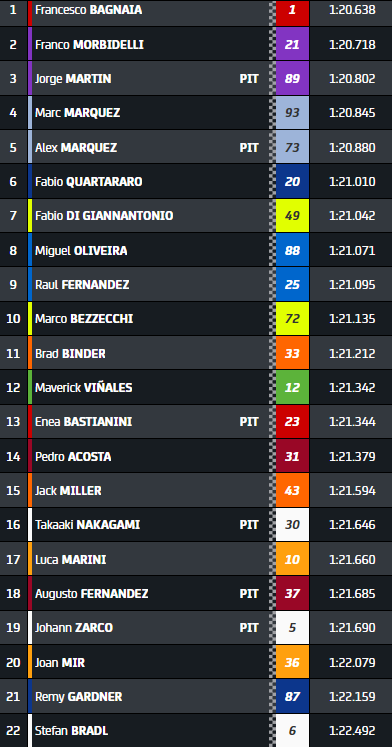392x747 pixels.
Task: Click lap time 1:22.492 of Bradl
Action: coord(352,730)
